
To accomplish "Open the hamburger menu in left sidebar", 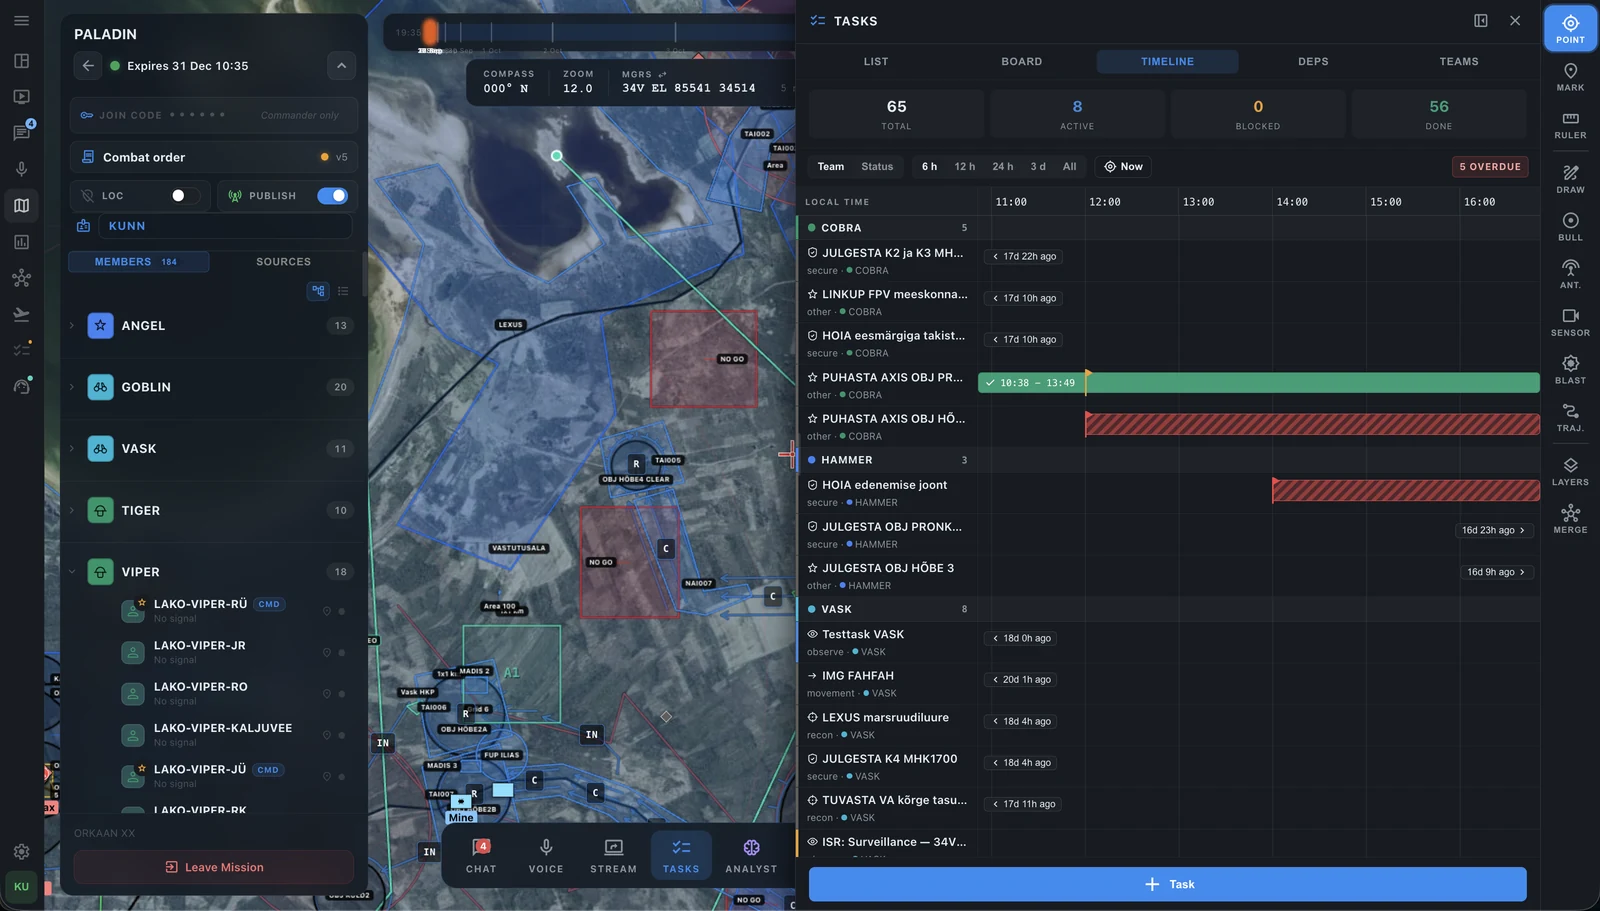I will pos(21,20).
